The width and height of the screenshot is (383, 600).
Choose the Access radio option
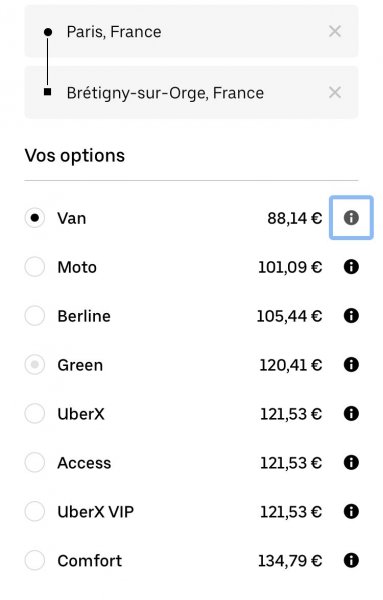pos(35,463)
